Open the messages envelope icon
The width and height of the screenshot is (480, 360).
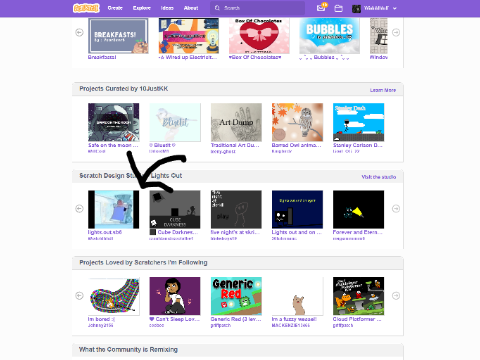321,8
